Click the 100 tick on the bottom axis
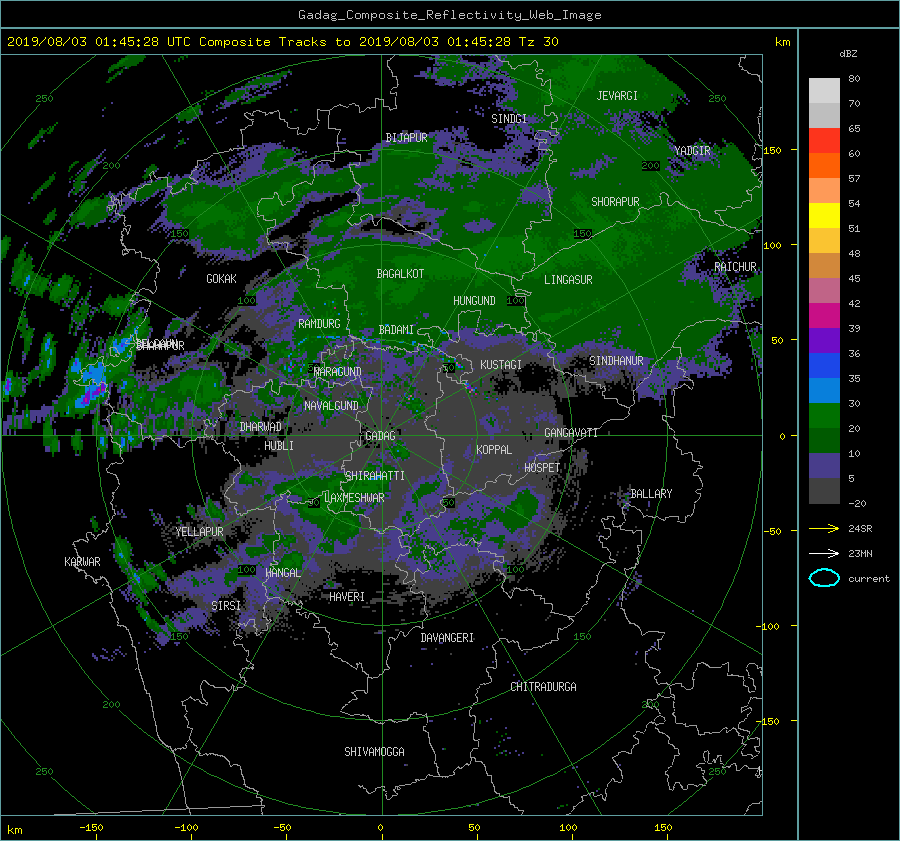The height and width of the screenshot is (841, 900). click(x=568, y=828)
